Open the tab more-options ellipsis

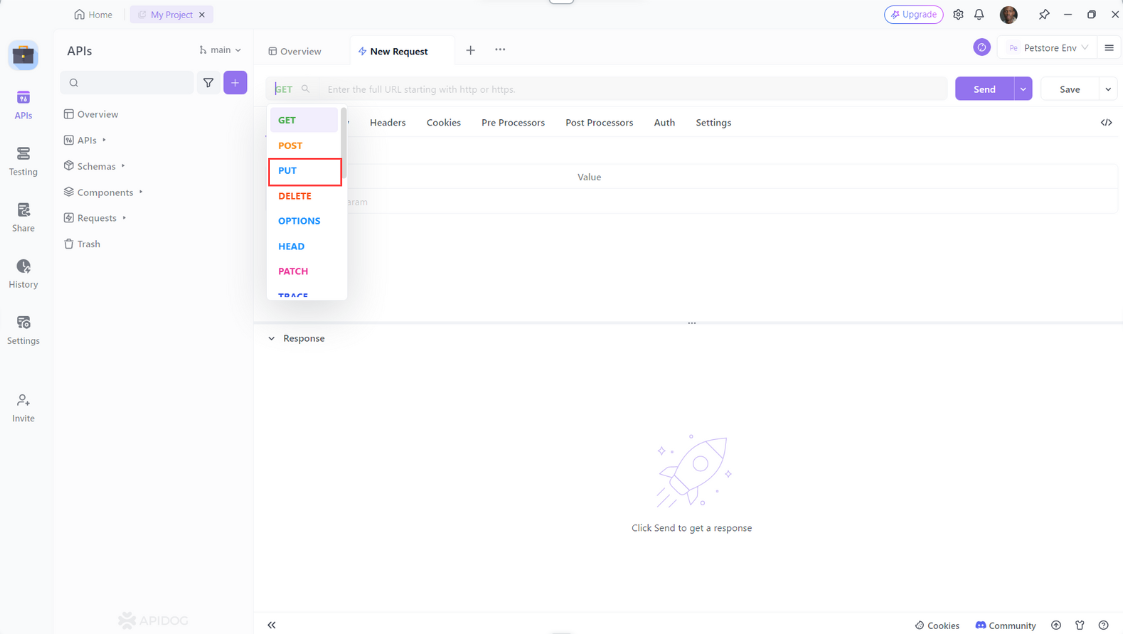click(500, 49)
